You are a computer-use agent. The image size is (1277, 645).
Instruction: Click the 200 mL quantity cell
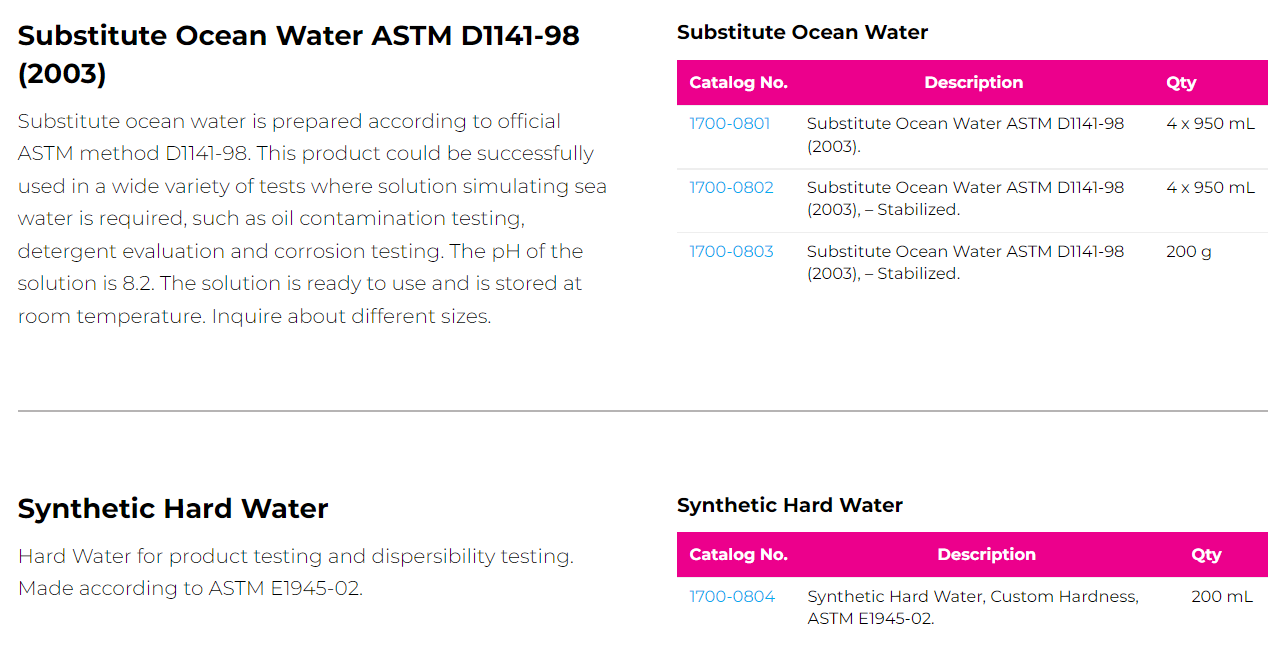coord(1221,597)
